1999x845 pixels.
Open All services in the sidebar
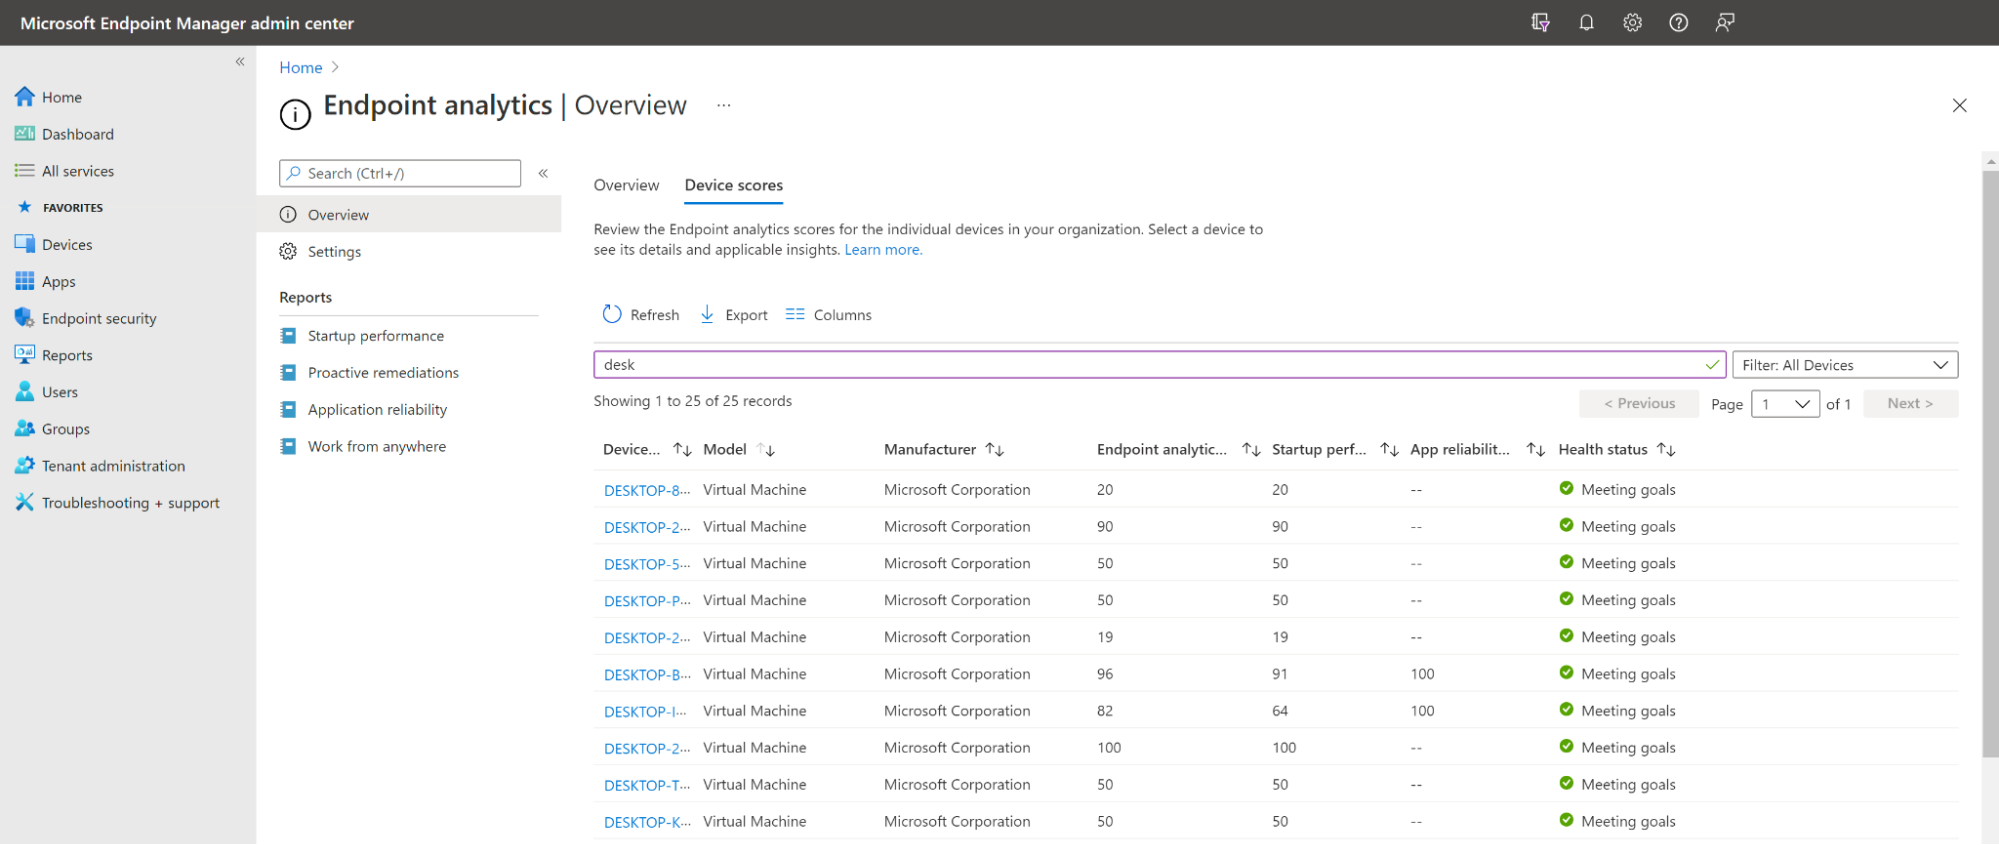click(x=77, y=171)
